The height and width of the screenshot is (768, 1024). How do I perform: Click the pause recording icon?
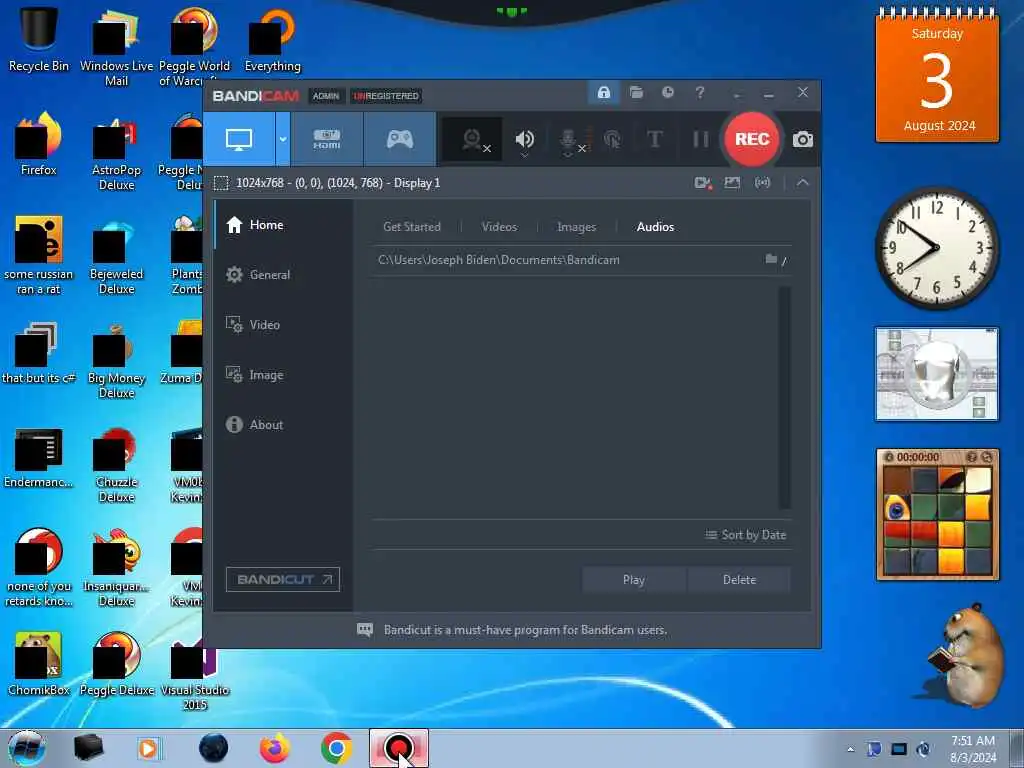point(700,139)
